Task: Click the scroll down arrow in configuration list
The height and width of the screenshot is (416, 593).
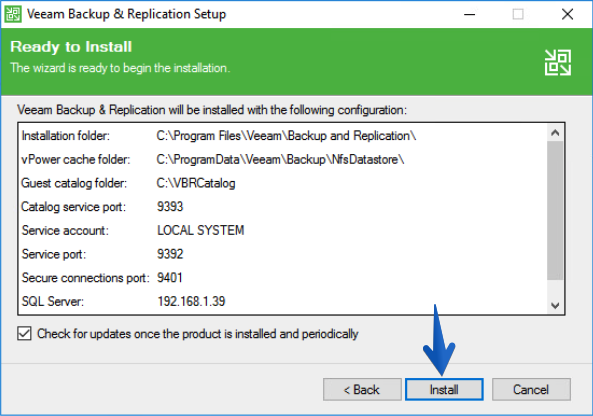Action: click(x=555, y=305)
